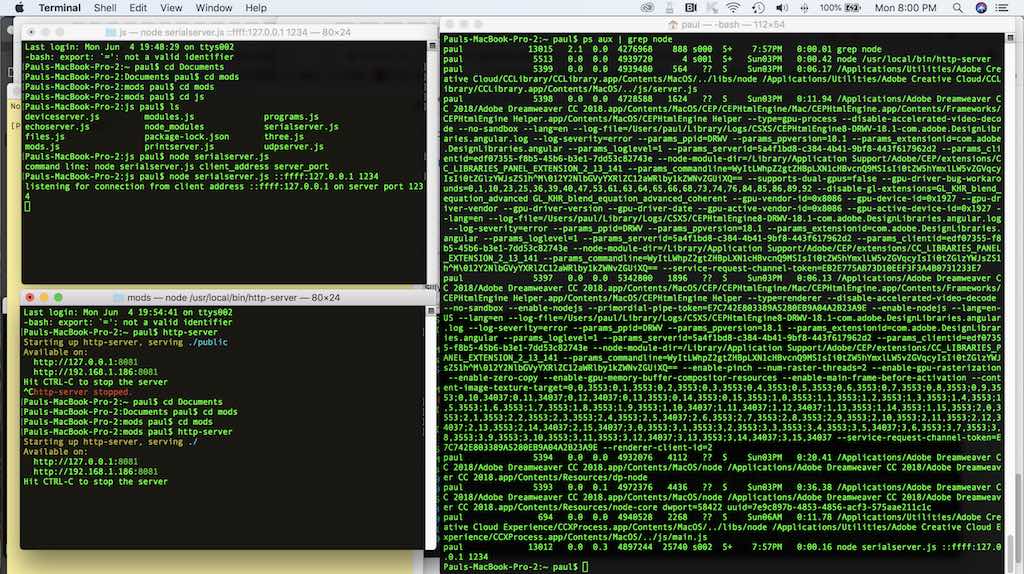Zoom the mods http-server terminal window

coord(58,297)
